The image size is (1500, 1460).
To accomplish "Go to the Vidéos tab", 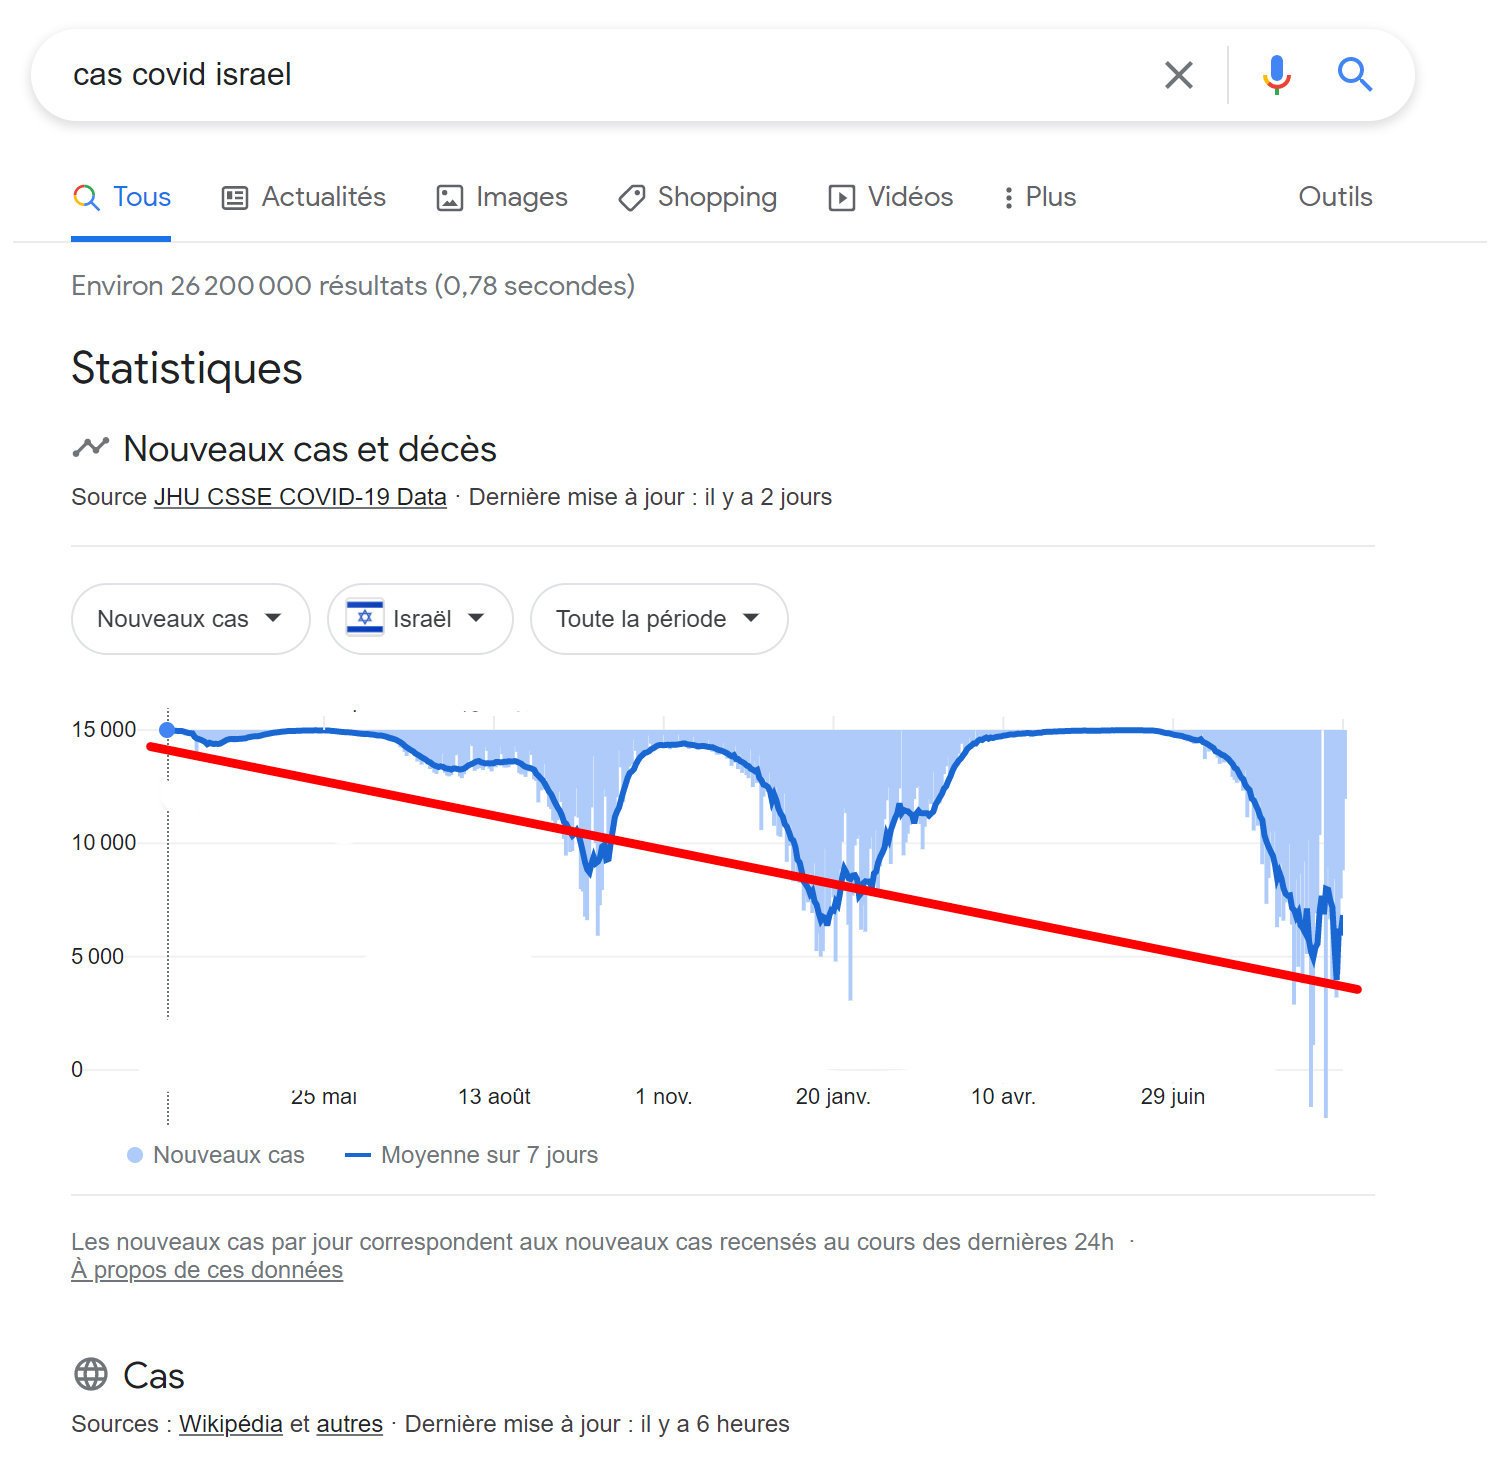I will (891, 197).
